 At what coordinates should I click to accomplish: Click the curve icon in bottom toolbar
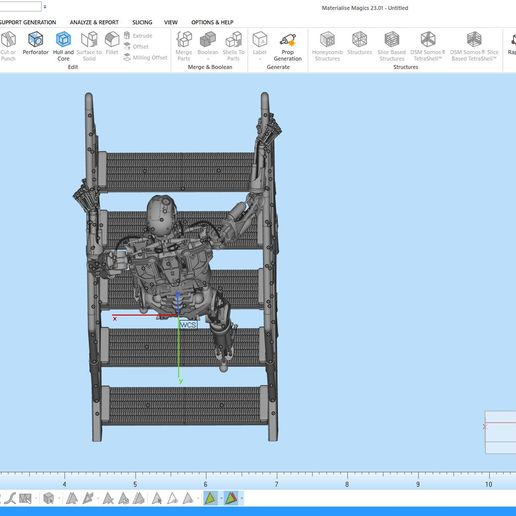[11, 498]
